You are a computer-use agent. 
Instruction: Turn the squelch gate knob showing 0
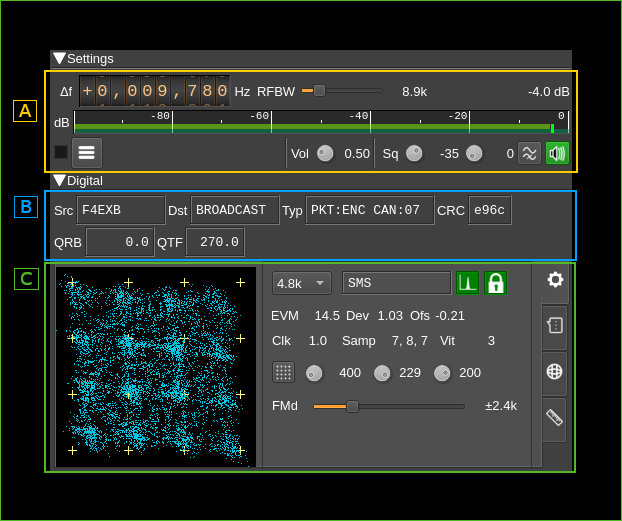pos(474,154)
